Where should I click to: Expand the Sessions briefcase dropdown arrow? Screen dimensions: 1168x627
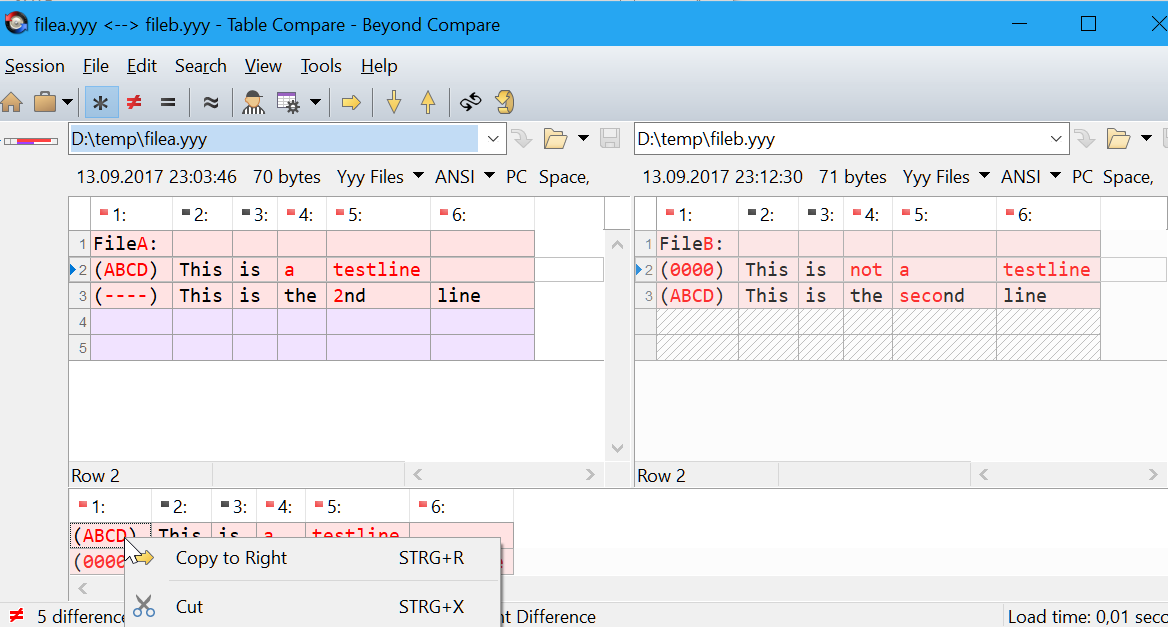tap(67, 102)
